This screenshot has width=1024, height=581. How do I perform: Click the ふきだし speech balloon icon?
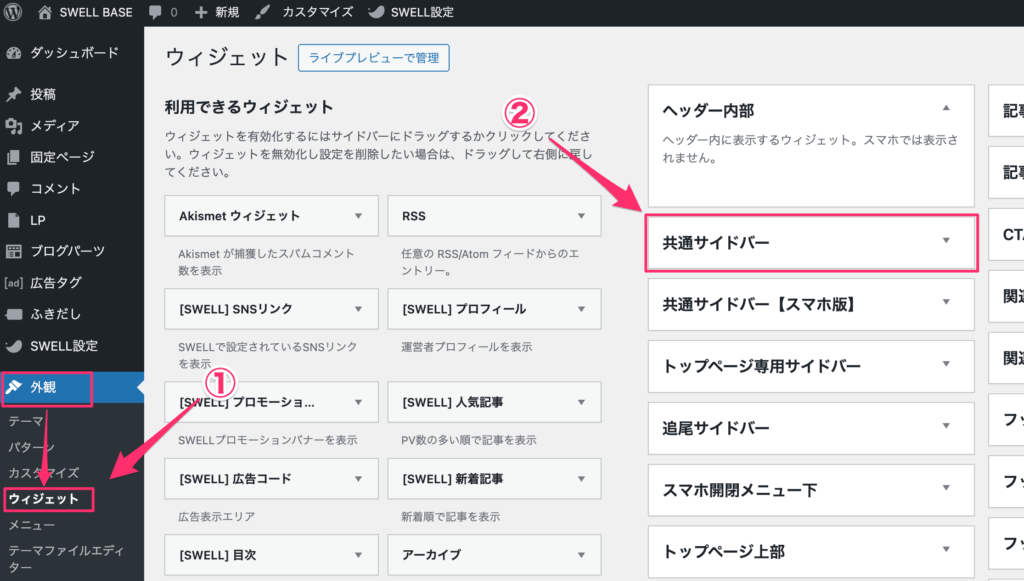[x=13, y=312]
